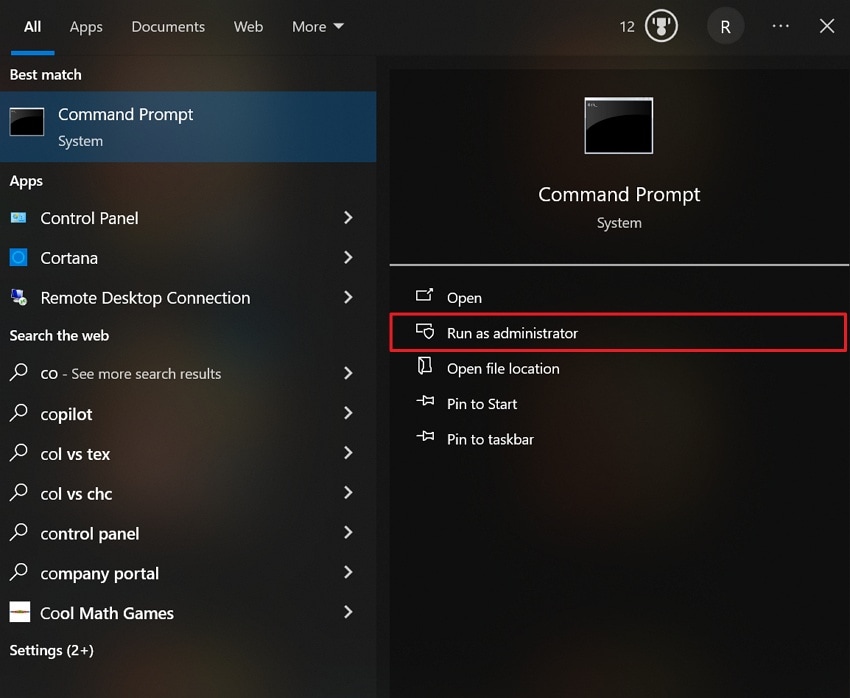Viewport: 850px width, 698px height.
Task: Expand the Settings (2+) section
Action: click(51, 650)
